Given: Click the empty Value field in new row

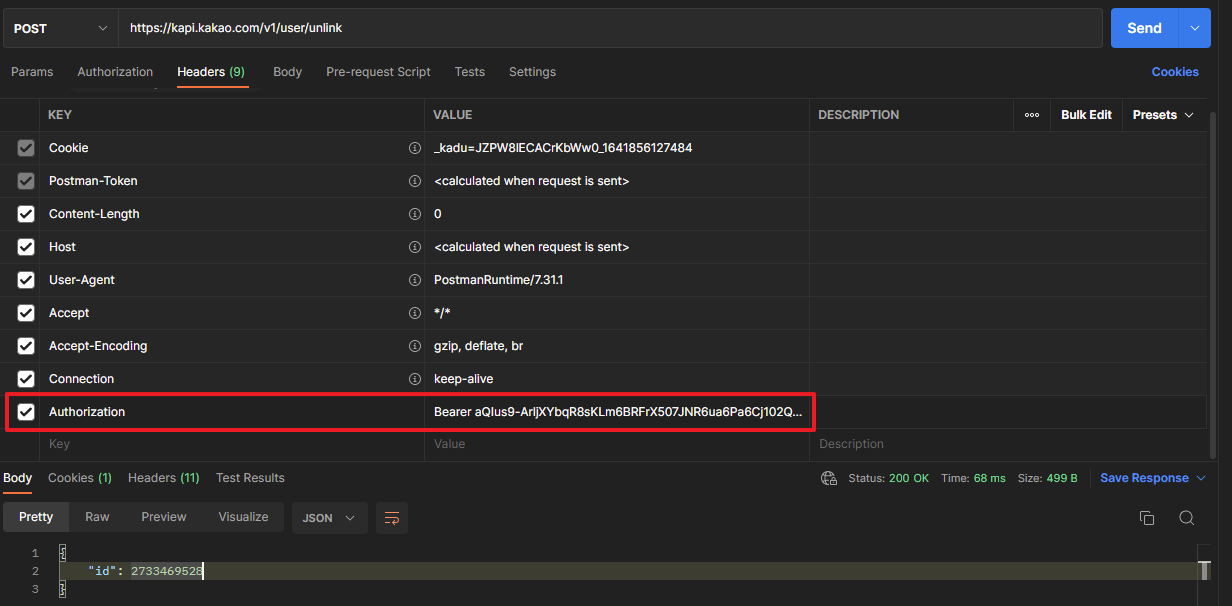Looking at the screenshot, I should 617,444.
